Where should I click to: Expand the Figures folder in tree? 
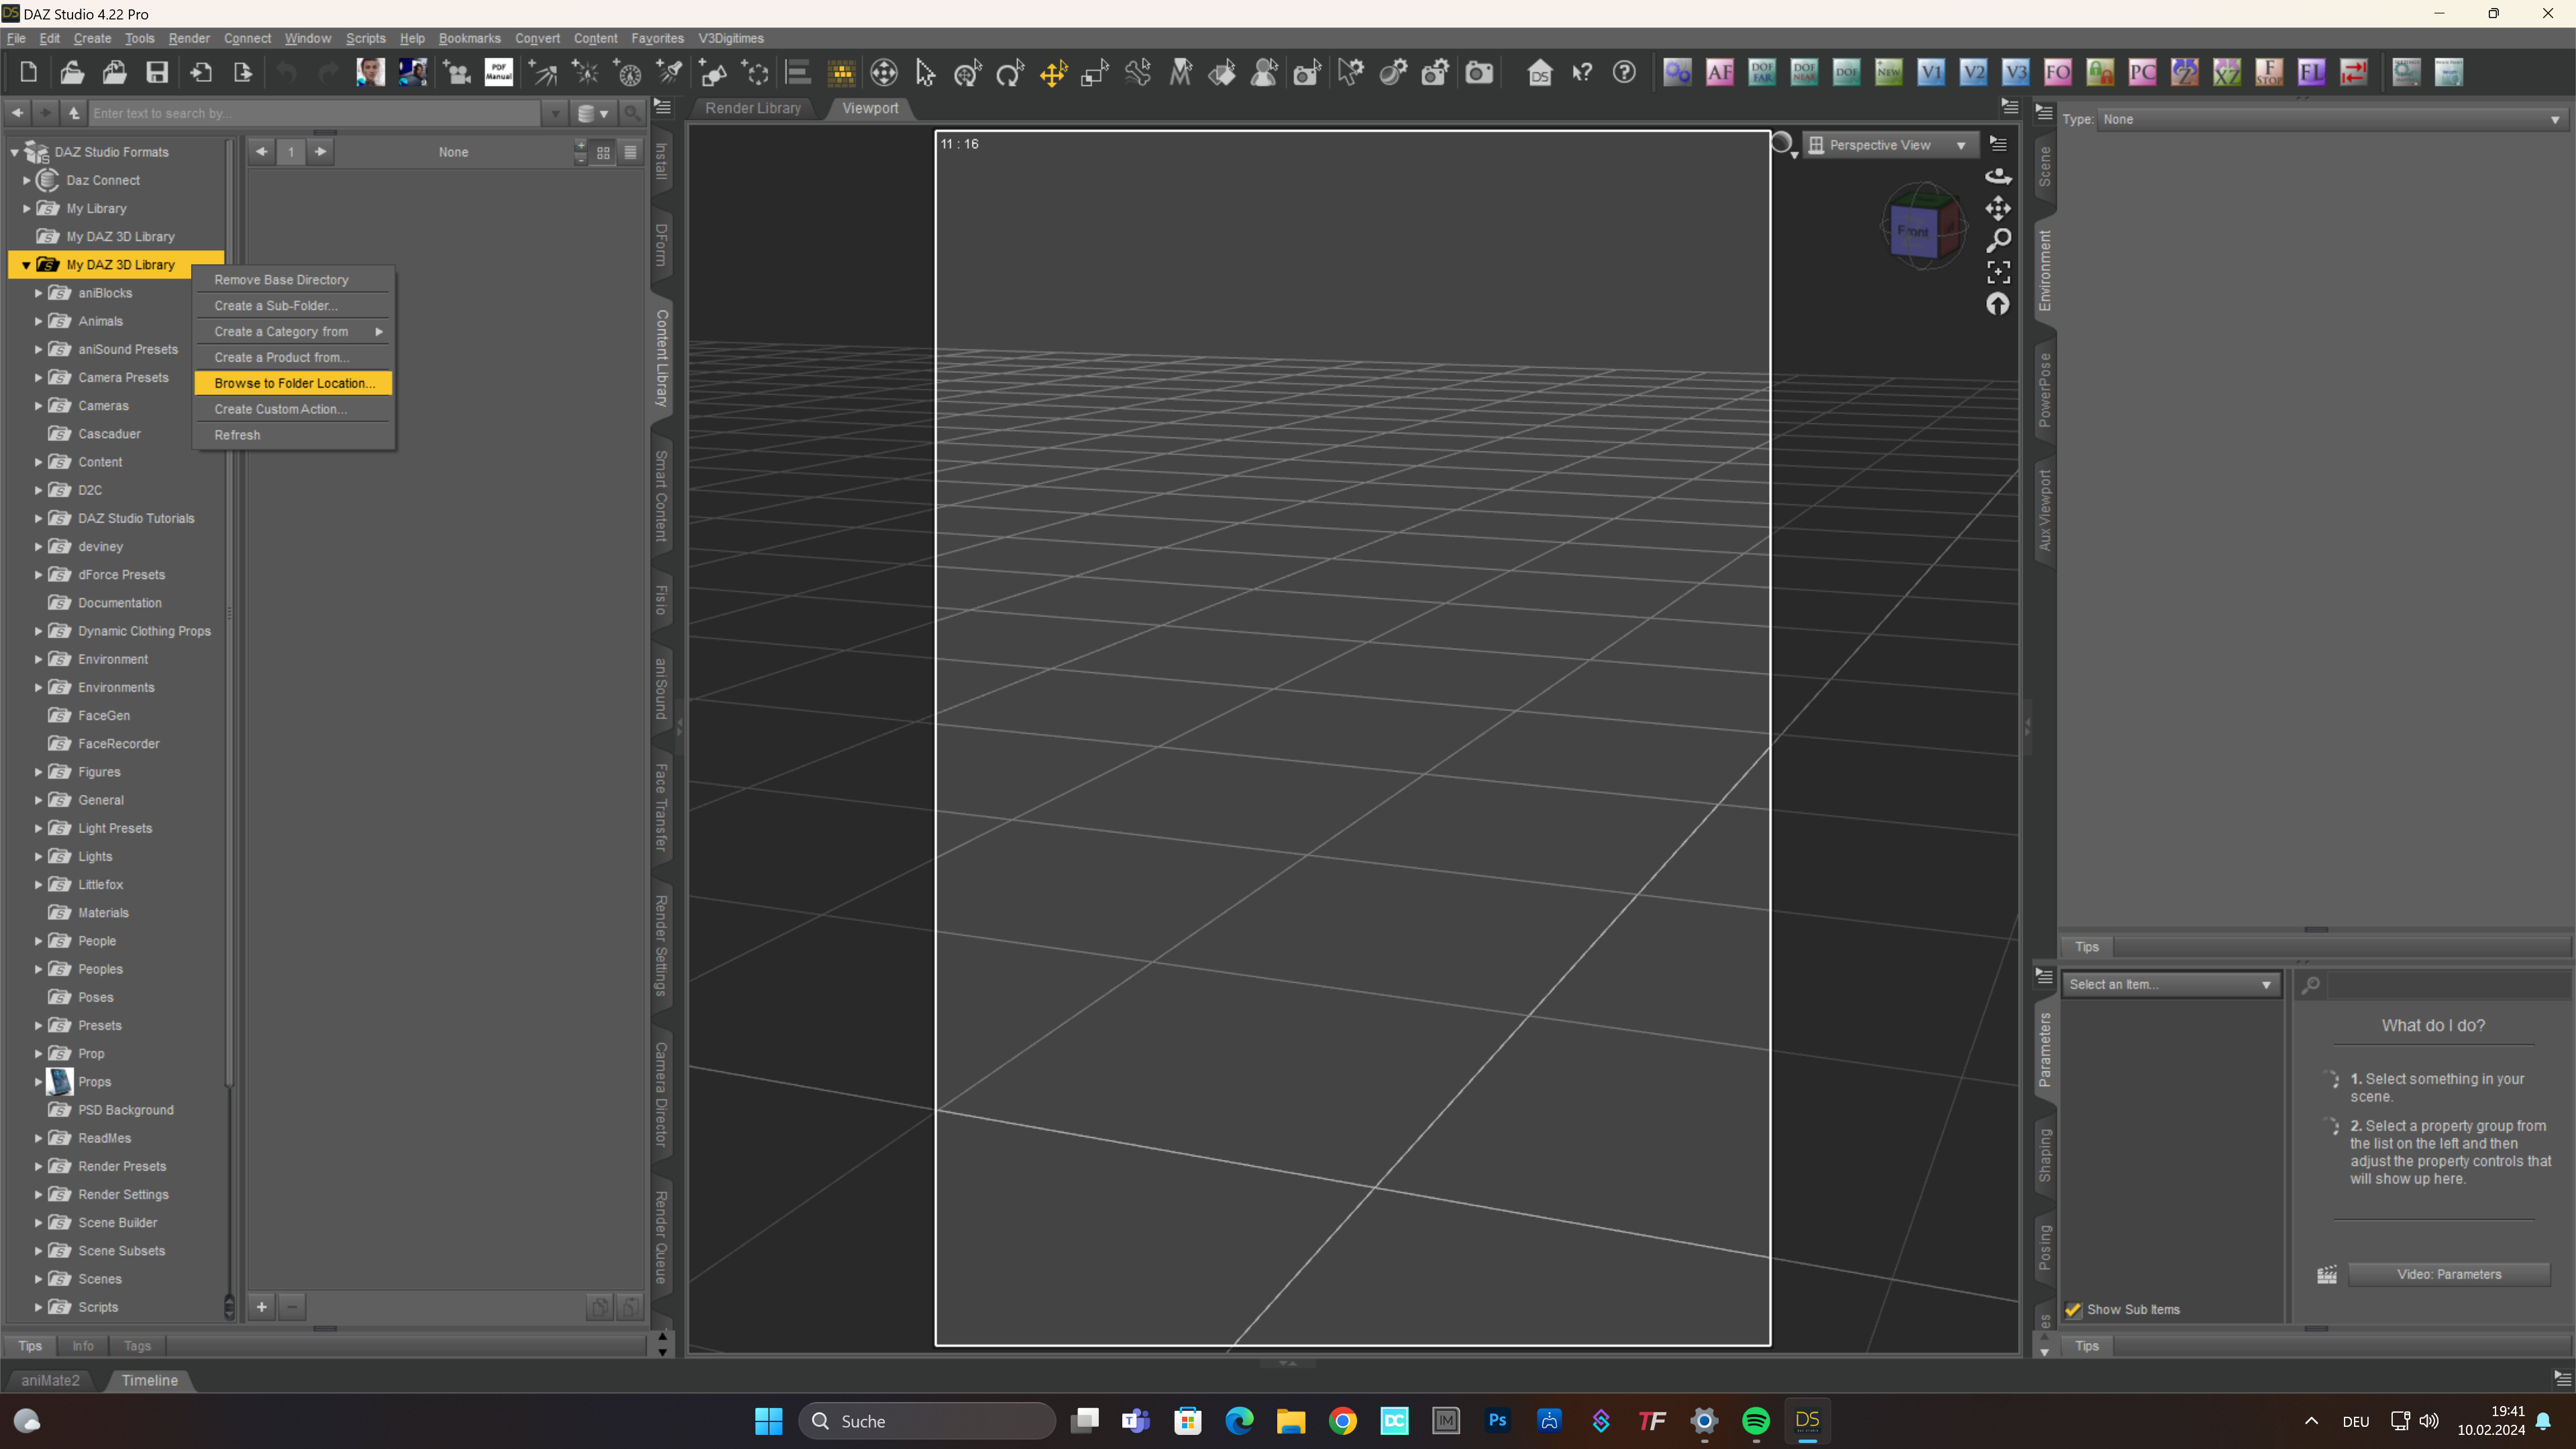click(x=39, y=772)
